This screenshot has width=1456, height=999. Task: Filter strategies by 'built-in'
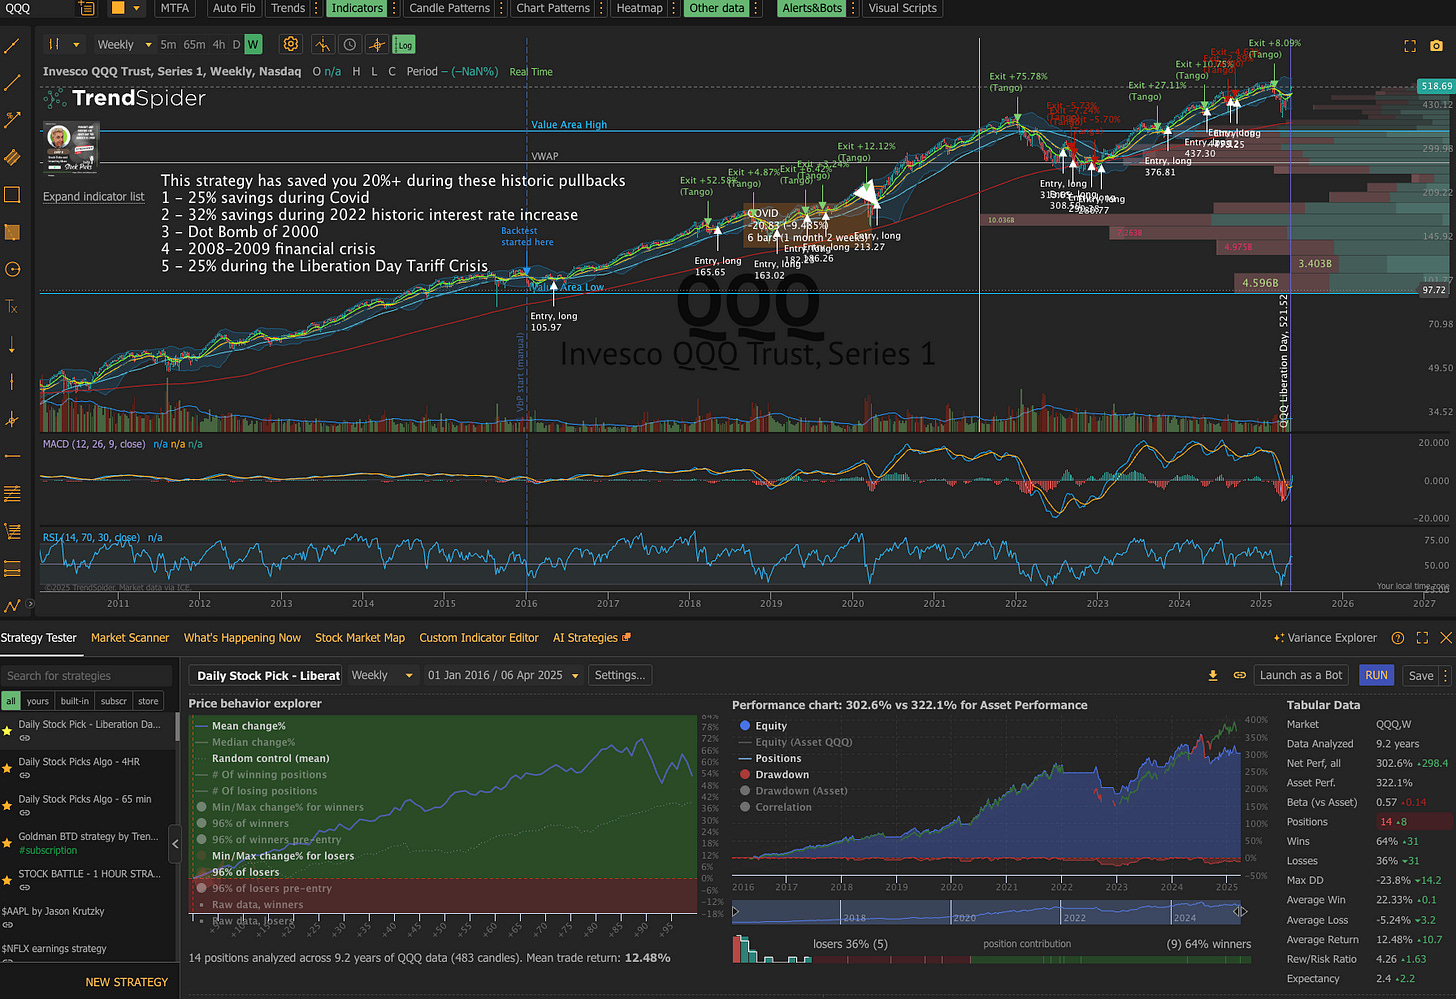[75, 701]
